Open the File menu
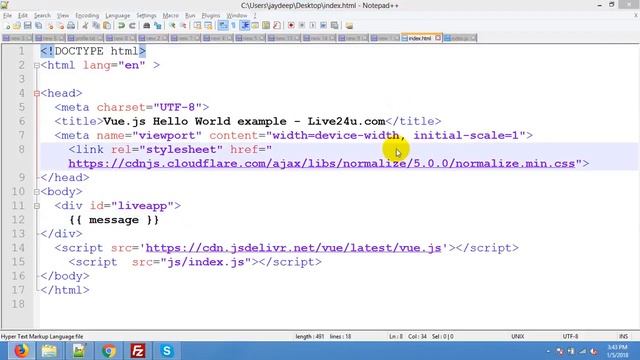 point(7,16)
